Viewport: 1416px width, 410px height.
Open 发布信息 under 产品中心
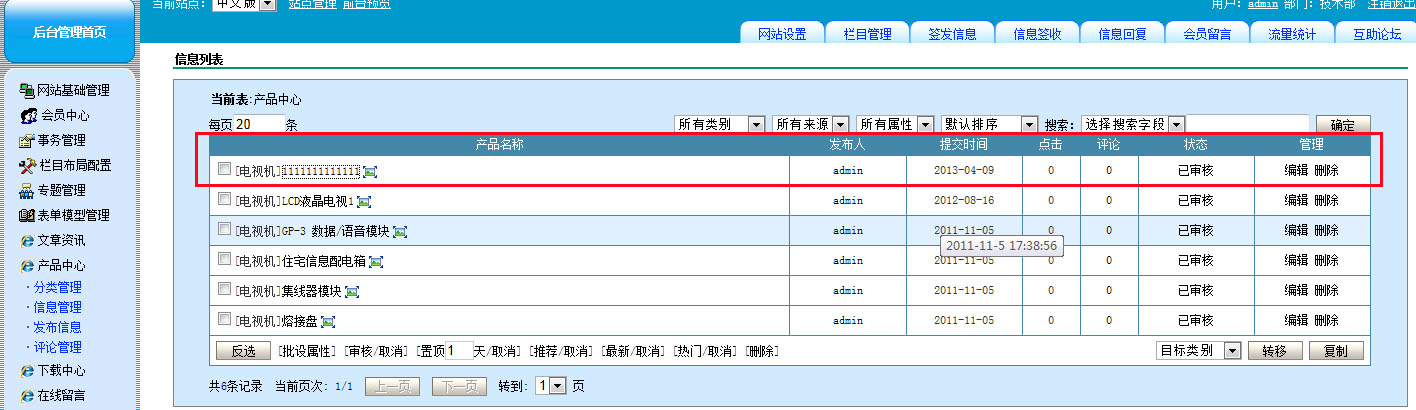point(57,327)
